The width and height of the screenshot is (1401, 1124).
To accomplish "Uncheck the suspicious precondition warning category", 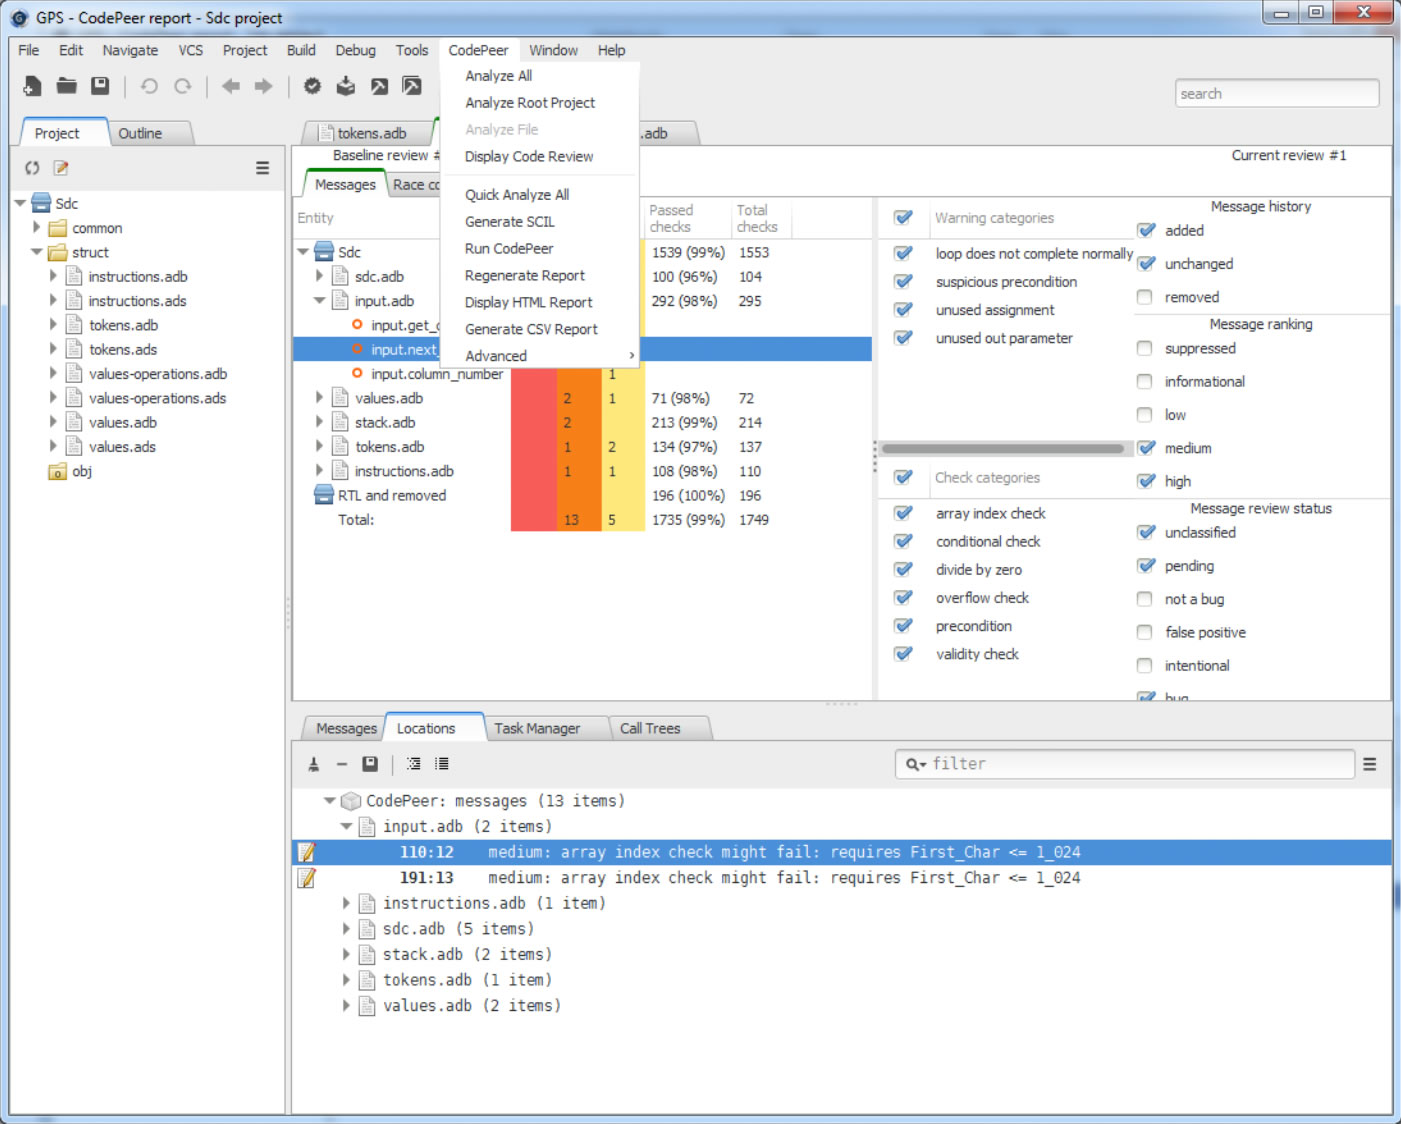I will pos(903,281).
